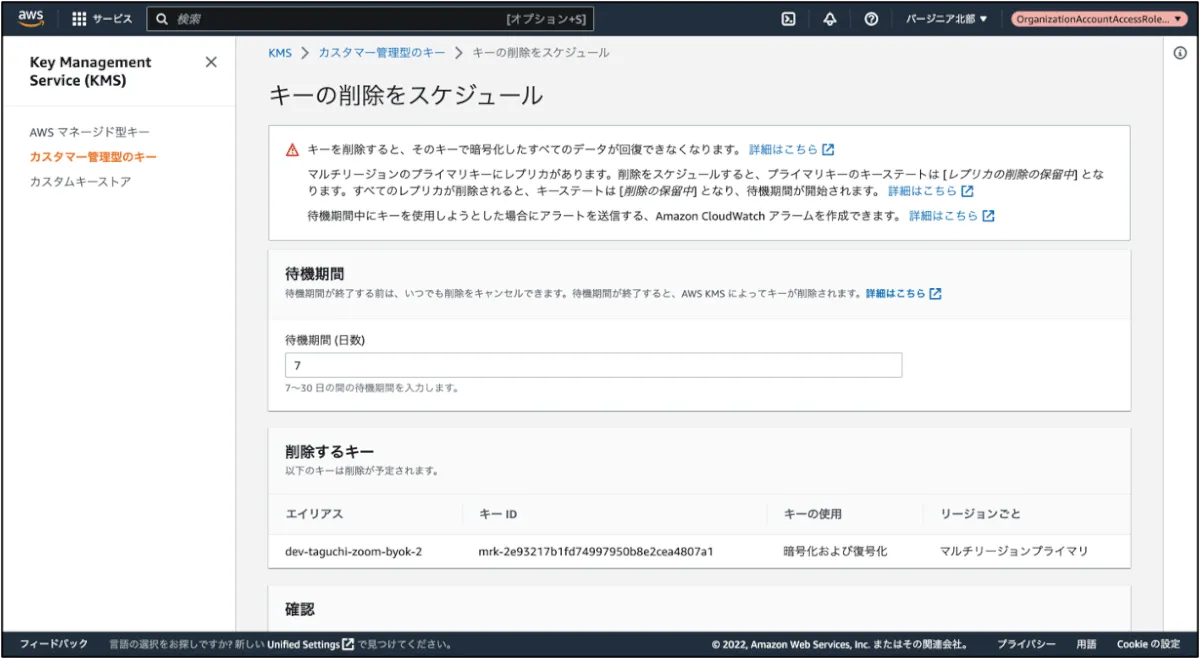Close the Key Management Service sidebar
Viewport: 1200px width, 658px height.
(211, 62)
